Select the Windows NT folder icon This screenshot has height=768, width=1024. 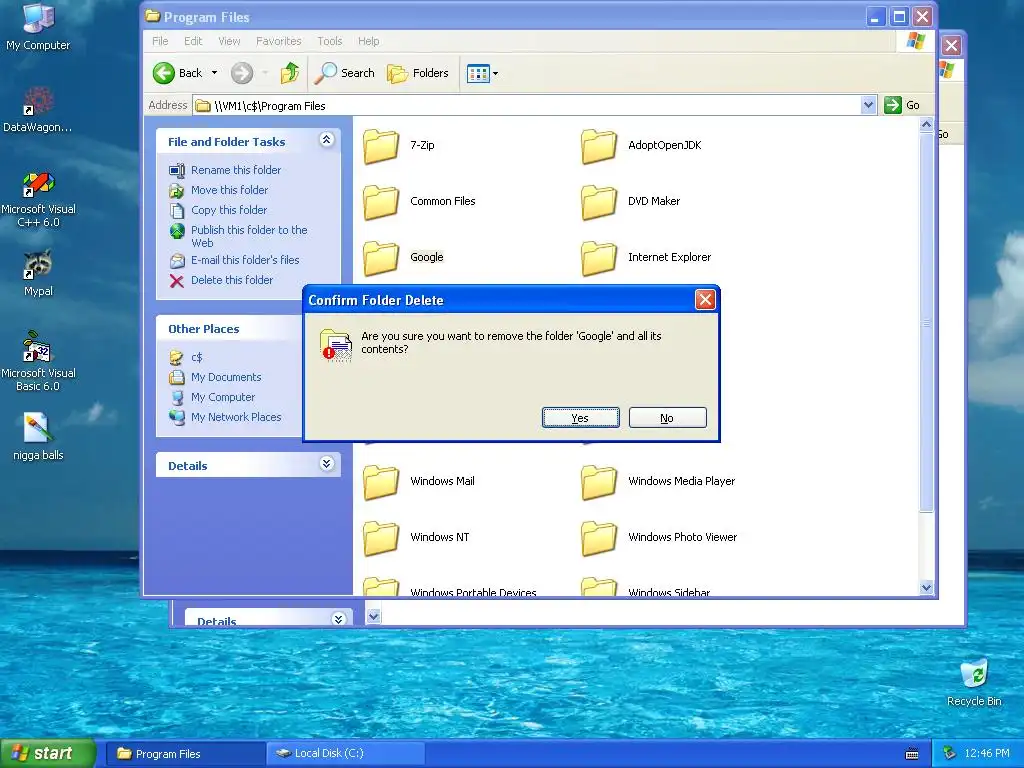pos(381,538)
